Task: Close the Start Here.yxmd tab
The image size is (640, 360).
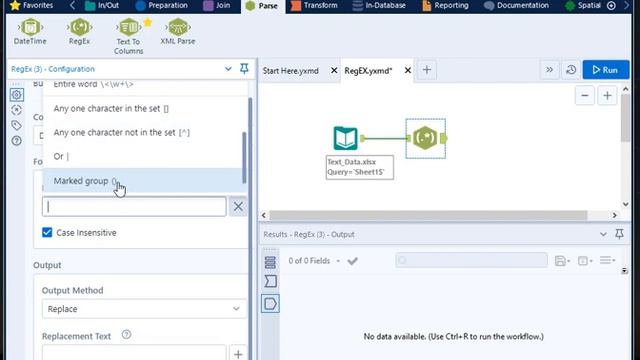Action: pyautogui.click(x=334, y=71)
